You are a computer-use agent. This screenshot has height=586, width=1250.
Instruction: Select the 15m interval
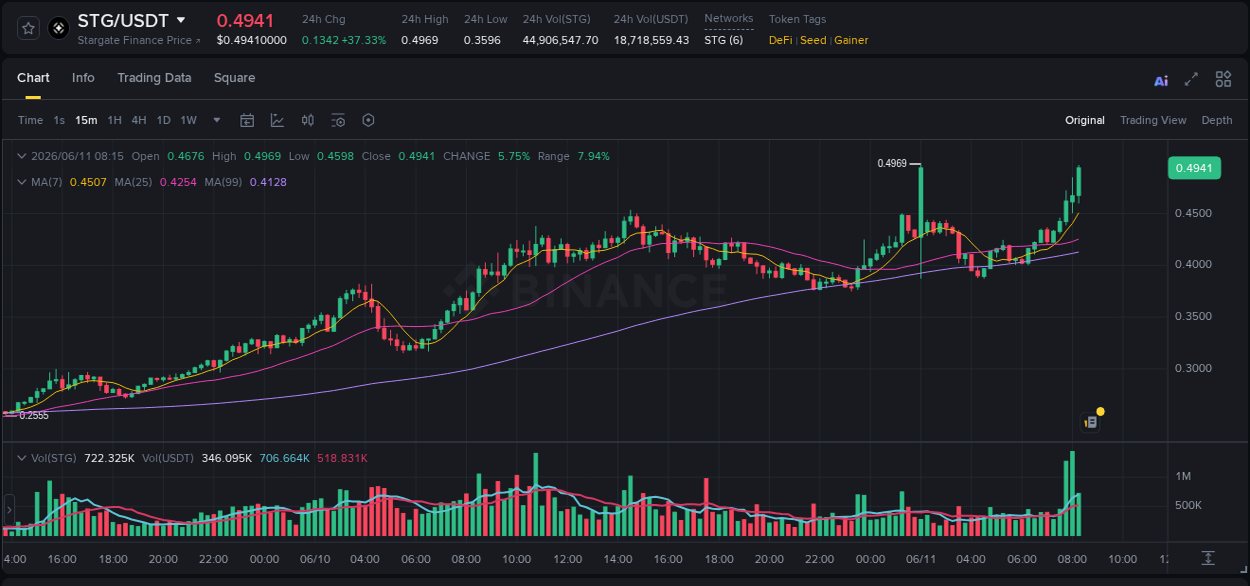[86, 120]
